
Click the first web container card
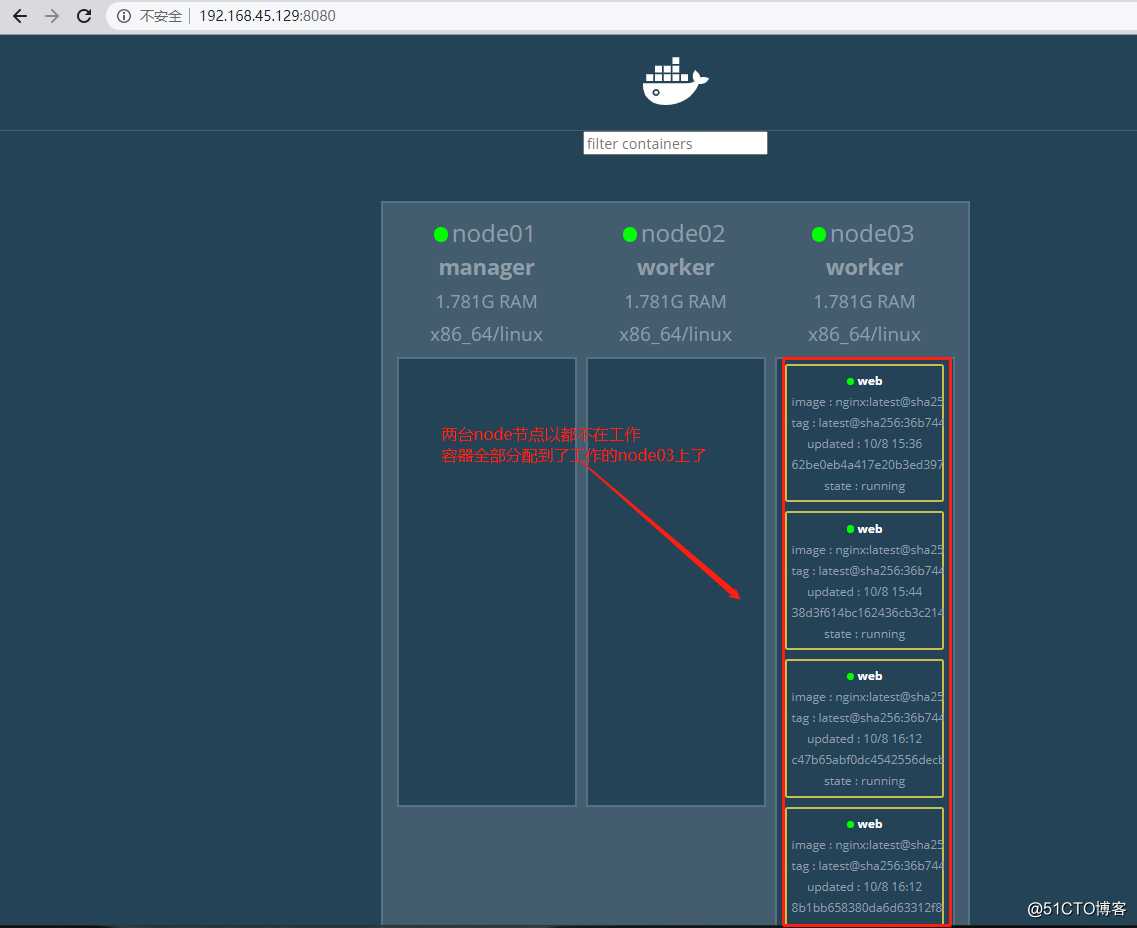(864, 432)
